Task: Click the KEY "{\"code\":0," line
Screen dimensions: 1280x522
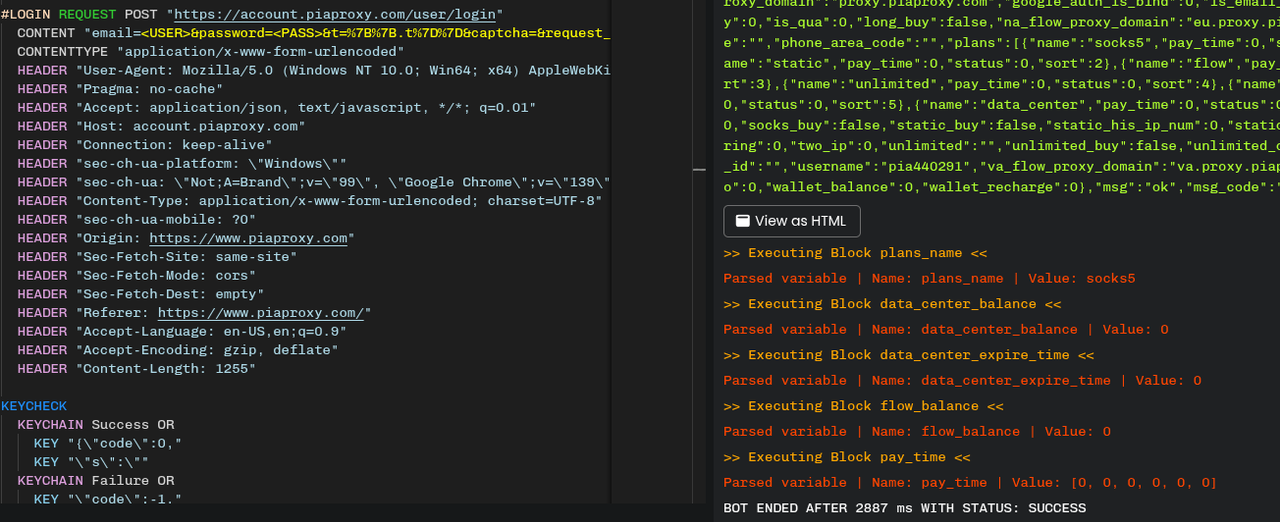Action: coord(108,443)
